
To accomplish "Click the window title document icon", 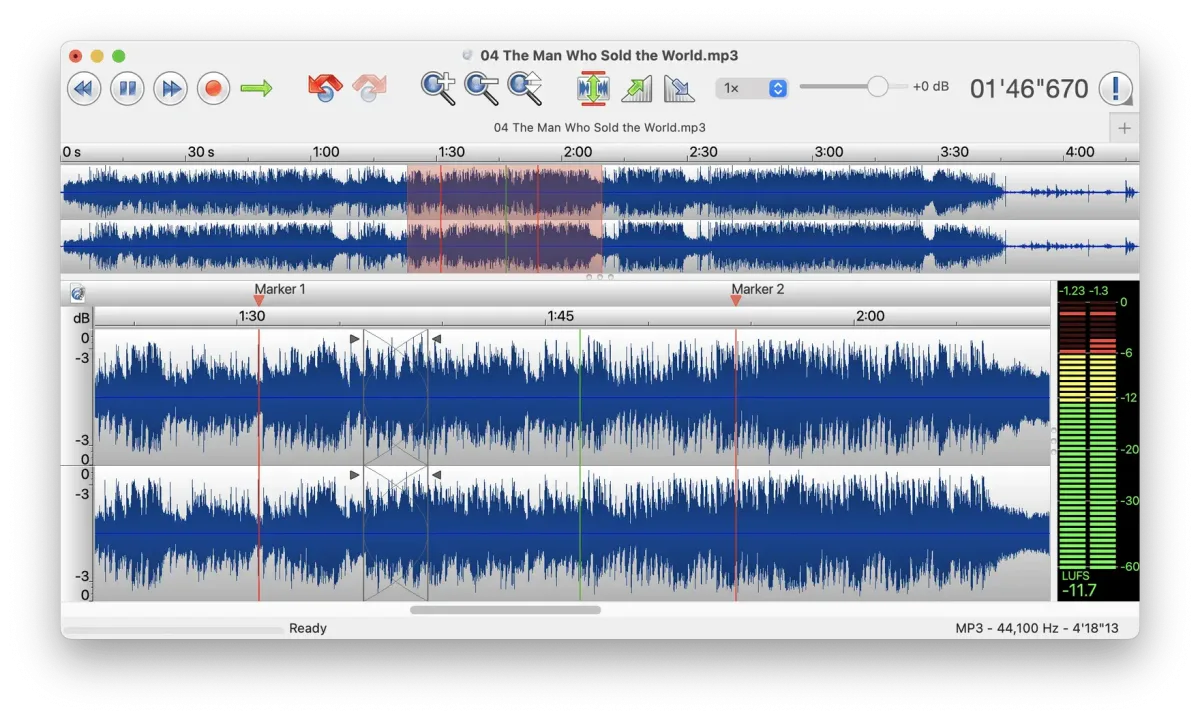I will coord(467,56).
